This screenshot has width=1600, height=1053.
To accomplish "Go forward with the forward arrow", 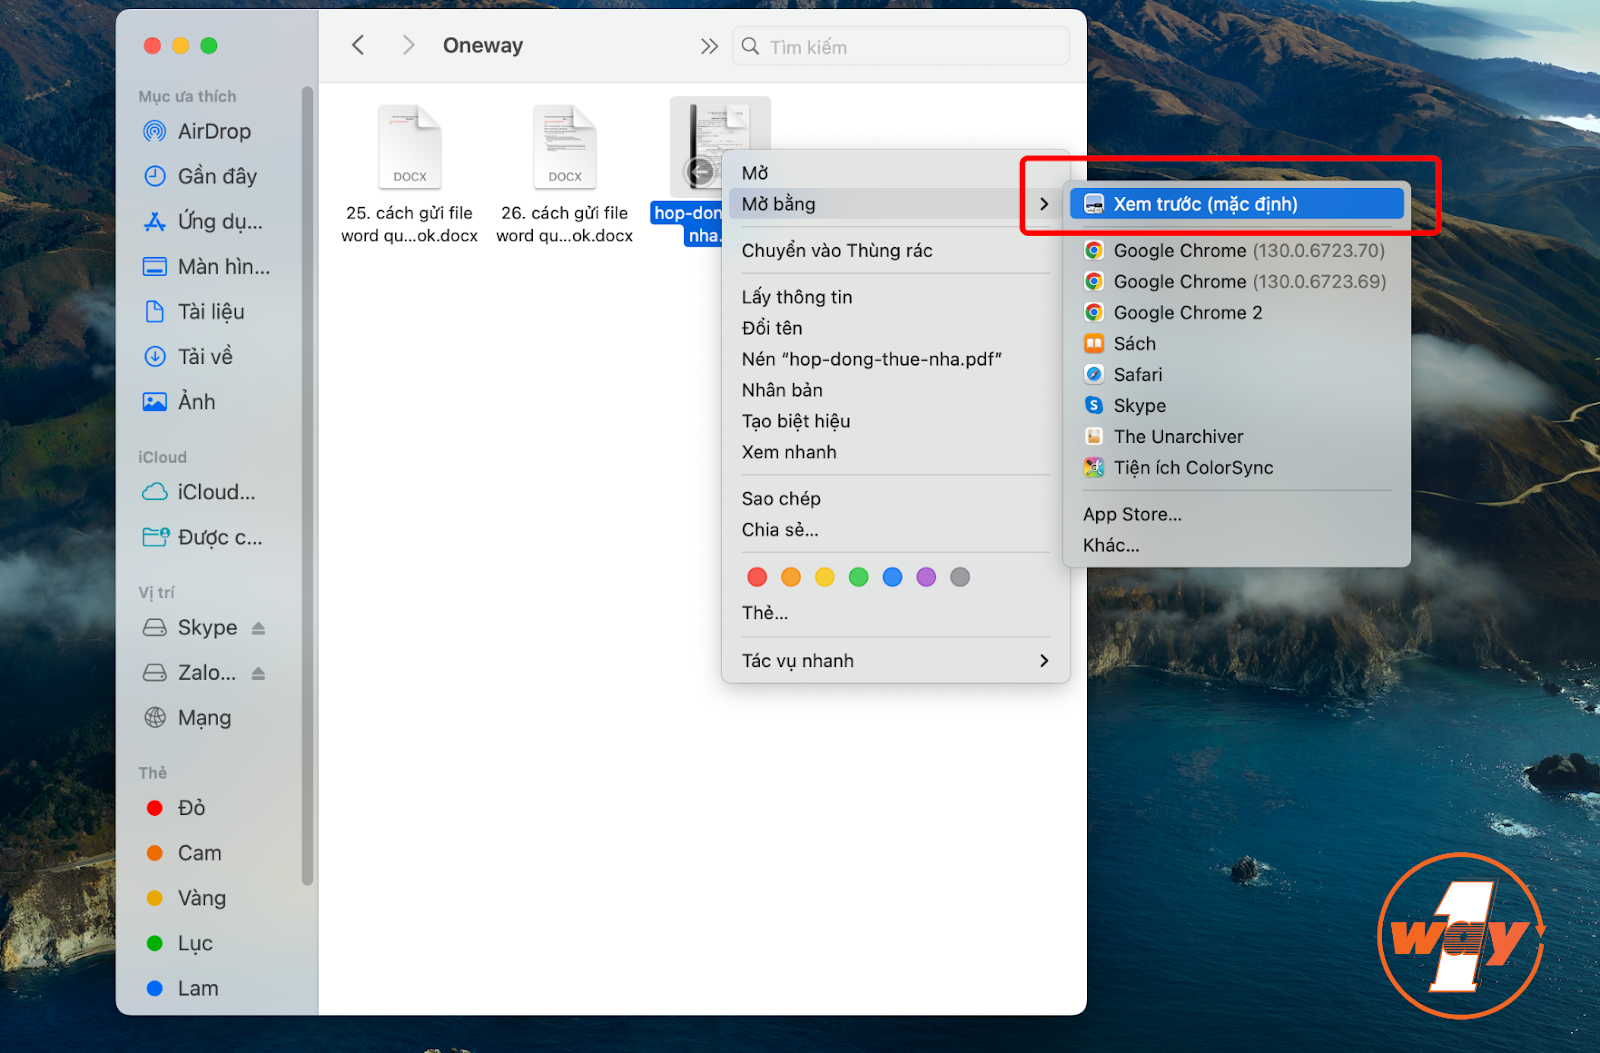I will tap(408, 45).
